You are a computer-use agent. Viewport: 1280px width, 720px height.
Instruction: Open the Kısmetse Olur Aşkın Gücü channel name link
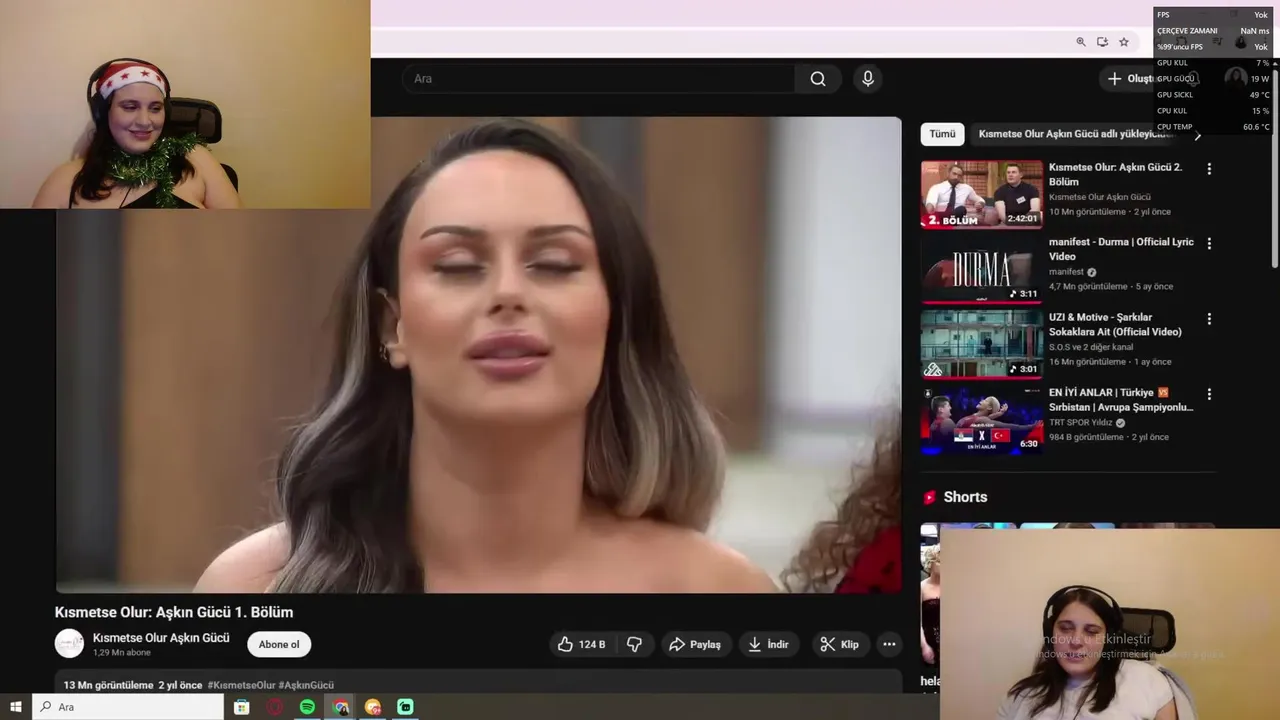161,638
